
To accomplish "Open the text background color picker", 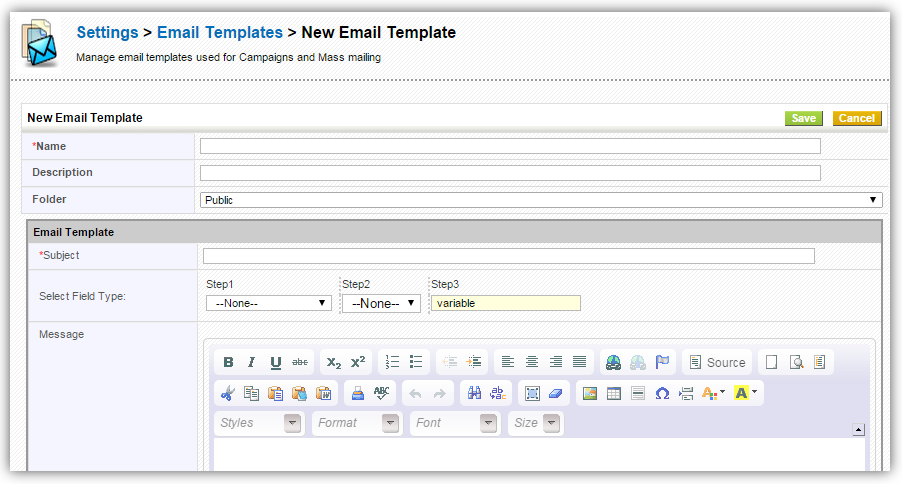I will pyautogui.click(x=746, y=393).
